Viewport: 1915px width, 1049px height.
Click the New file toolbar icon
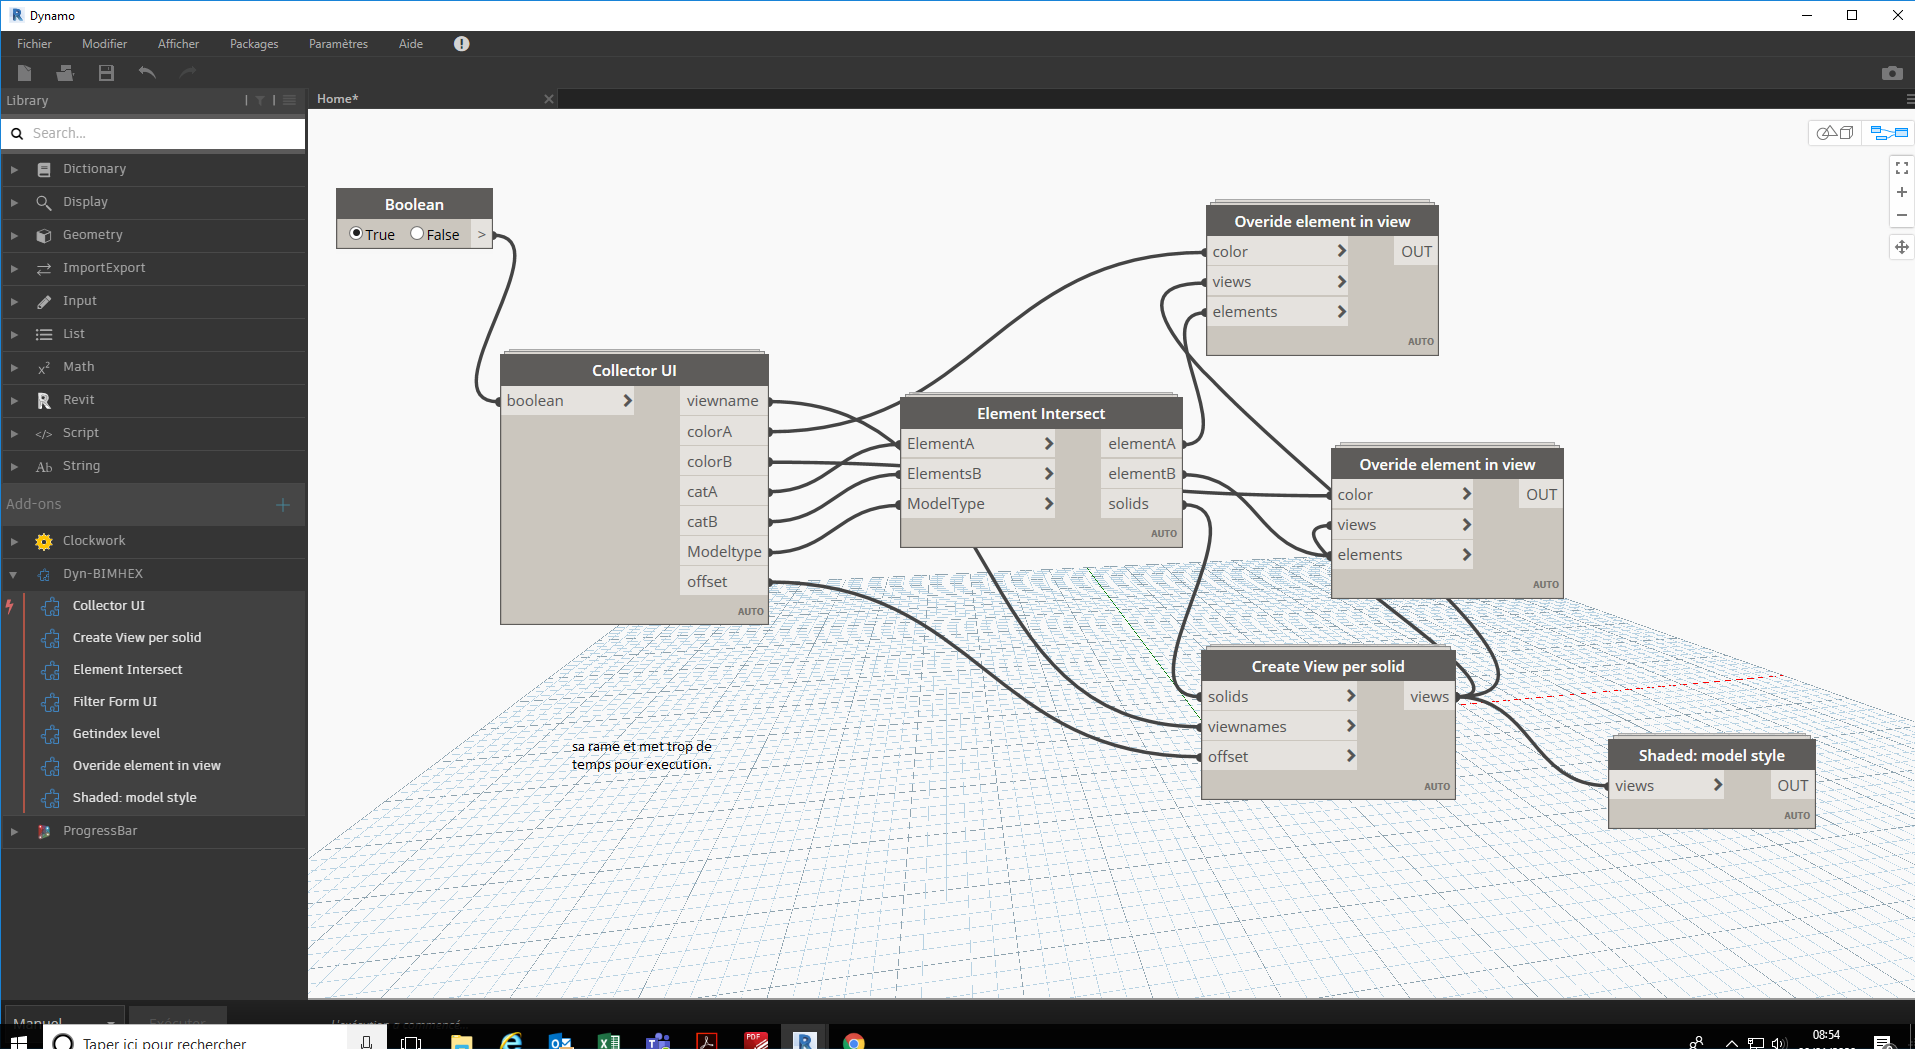coord(25,73)
